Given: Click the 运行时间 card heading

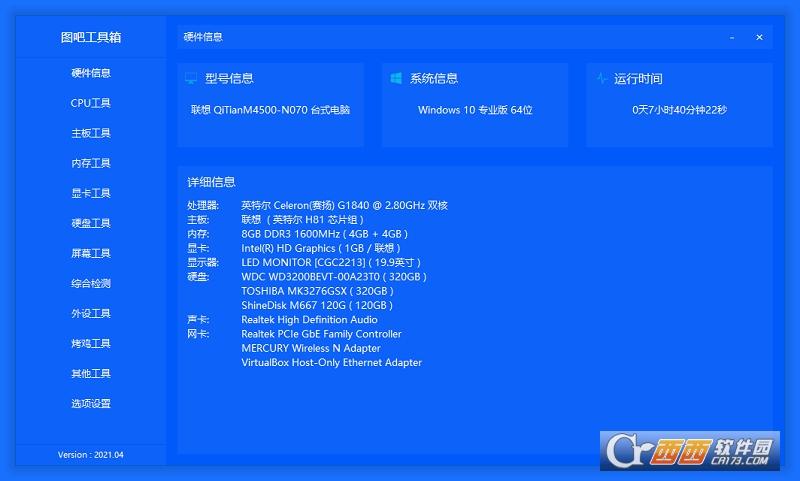Looking at the screenshot, I should point(638,79).
